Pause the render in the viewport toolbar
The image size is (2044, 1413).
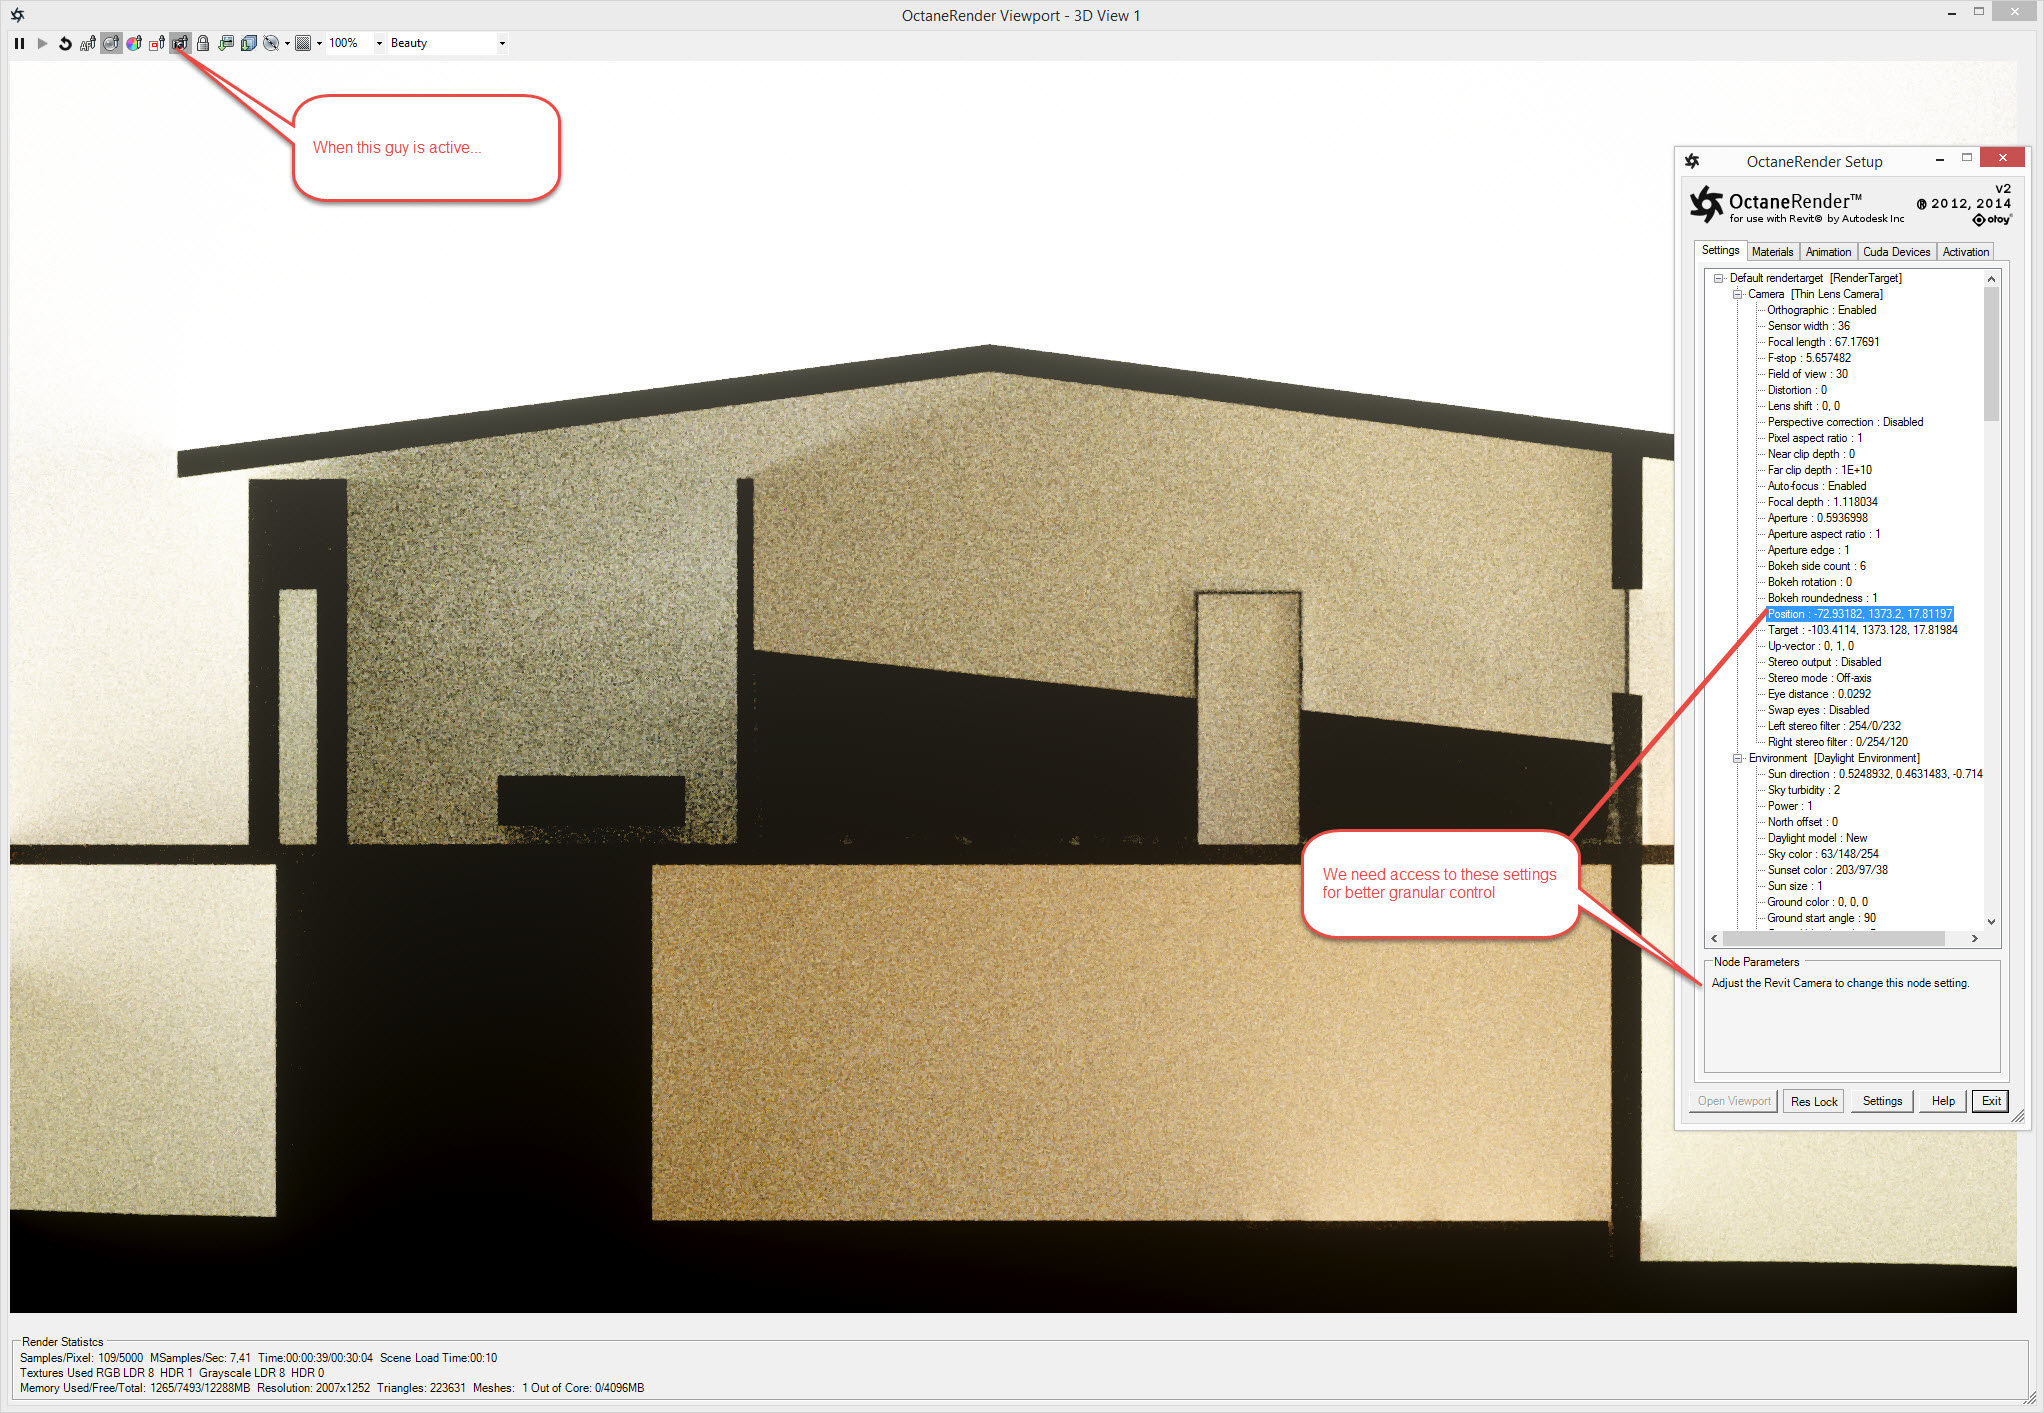click(19, 43)
